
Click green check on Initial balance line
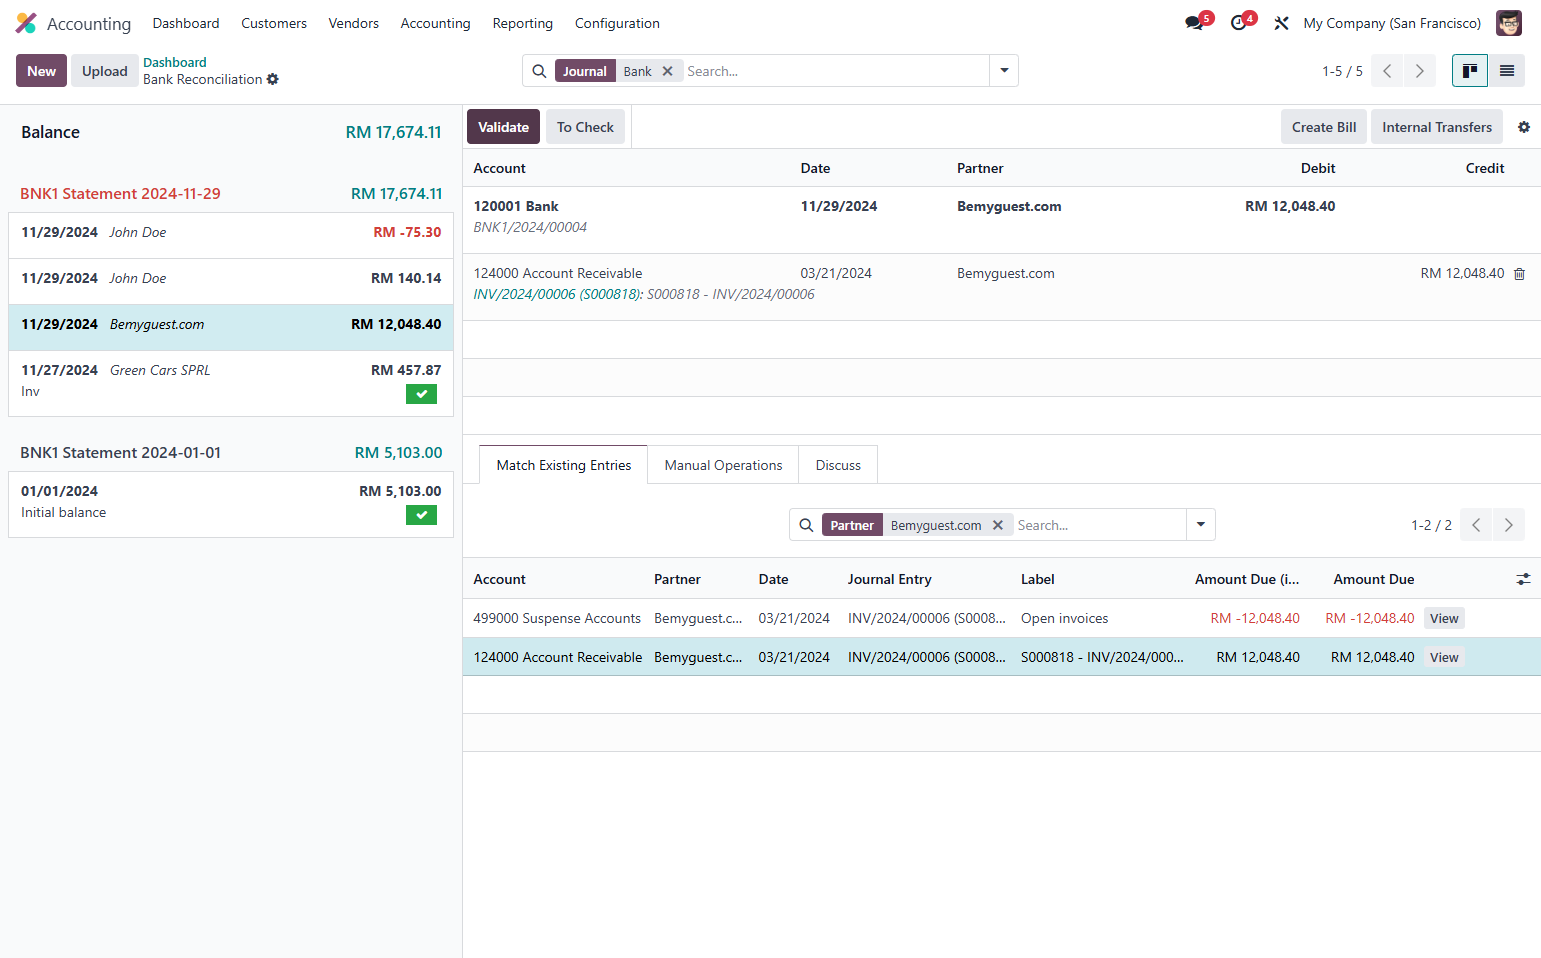pyautogui.click(x=421, y=515)
